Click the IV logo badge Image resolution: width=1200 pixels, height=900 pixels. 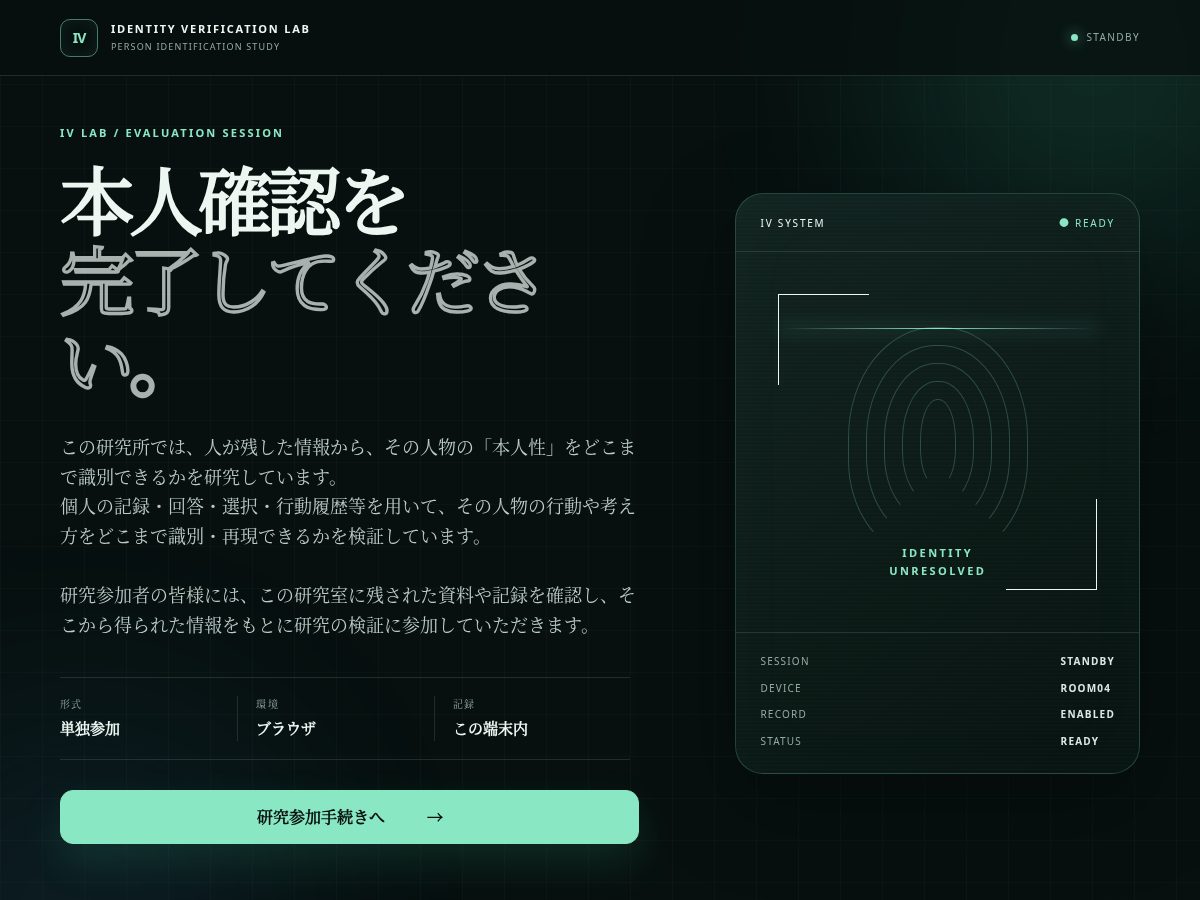coord(79,38)
